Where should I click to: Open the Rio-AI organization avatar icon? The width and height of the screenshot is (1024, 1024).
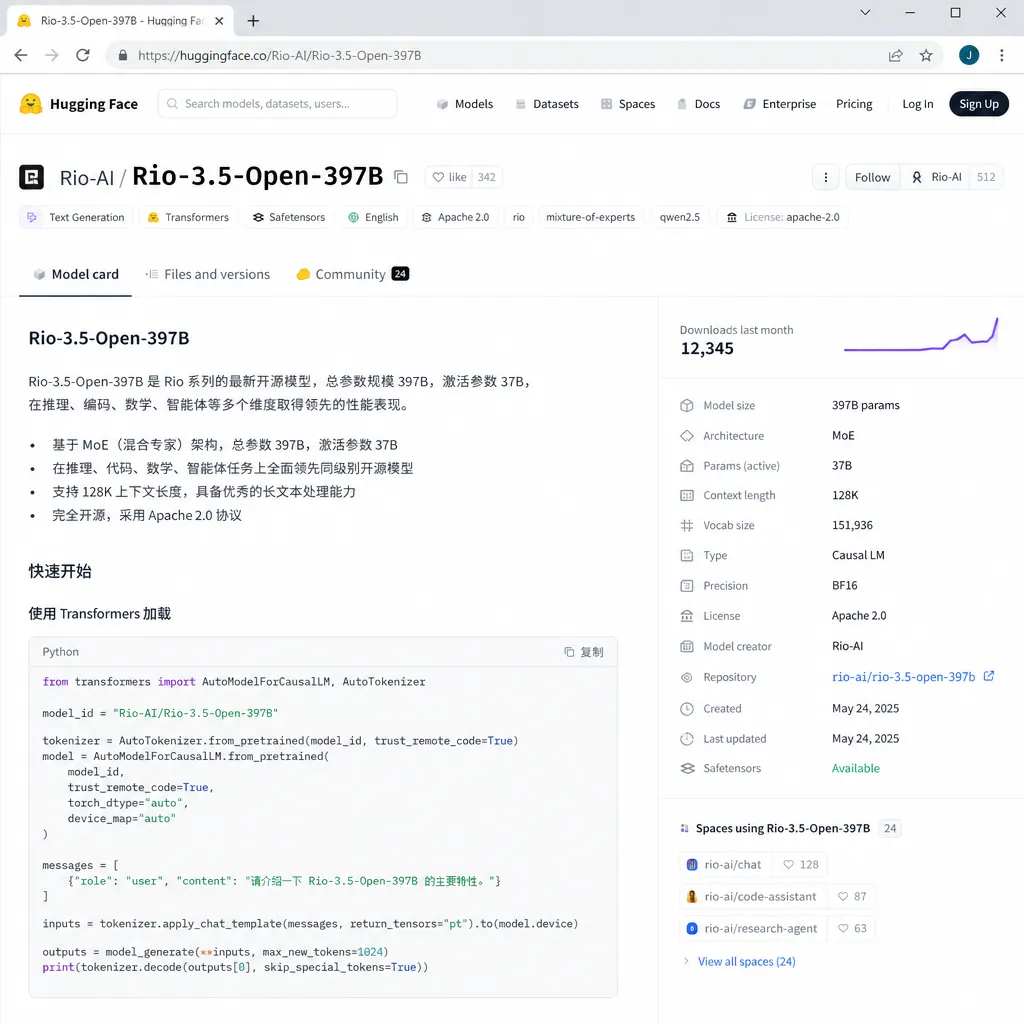click(x=917, y=177)
